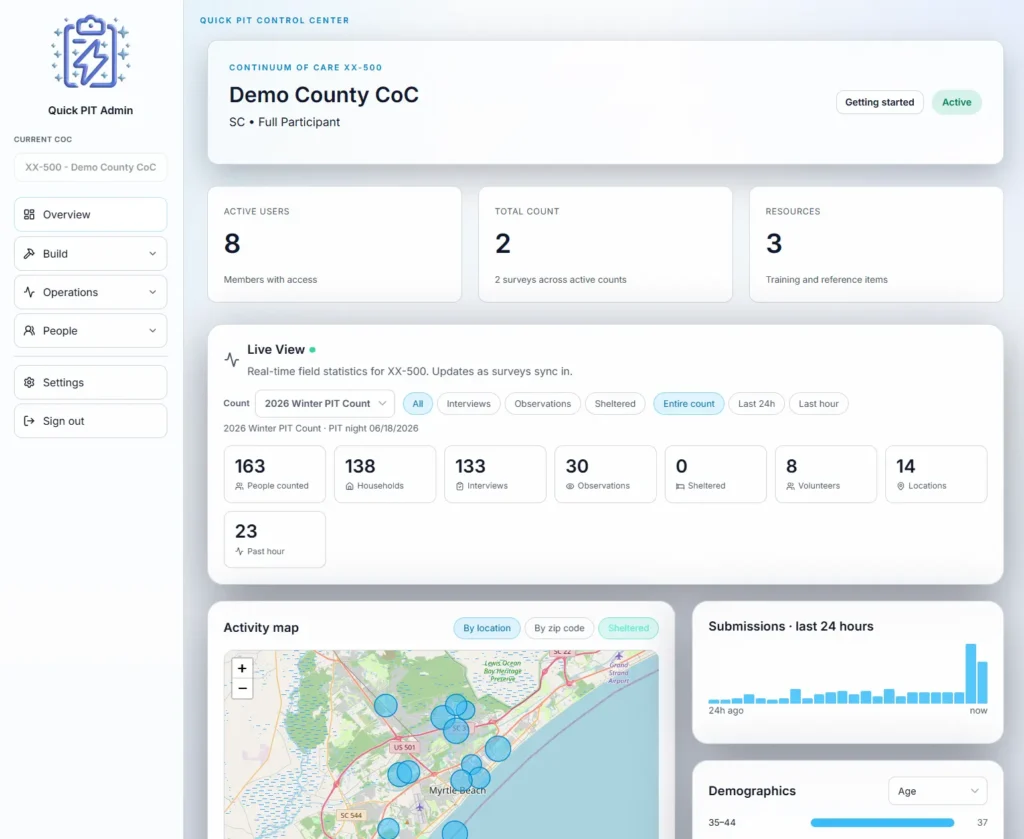Zoom in on the activity map

point(242,669)
